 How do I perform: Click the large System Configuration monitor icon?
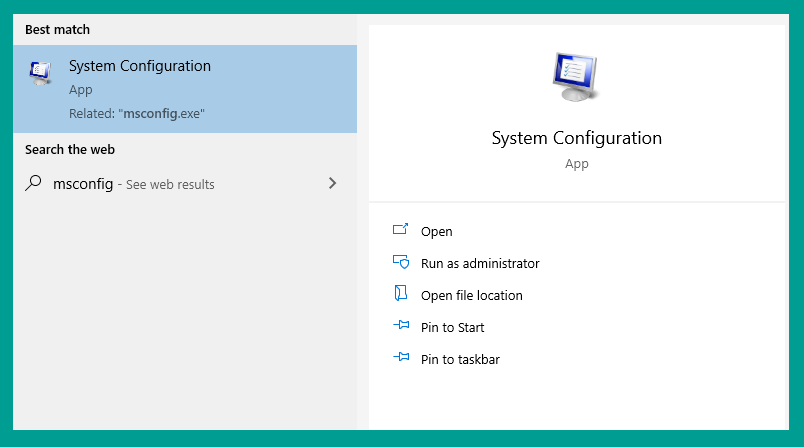coord(576,77)
